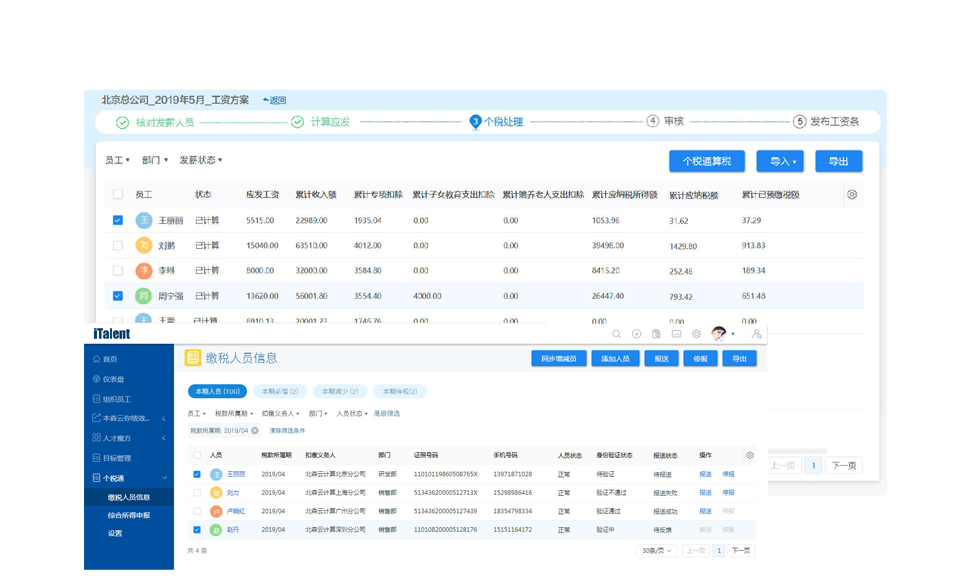Uncheck 周宇强 row in payroll table

pyautogui.click(x=118, y=296)
